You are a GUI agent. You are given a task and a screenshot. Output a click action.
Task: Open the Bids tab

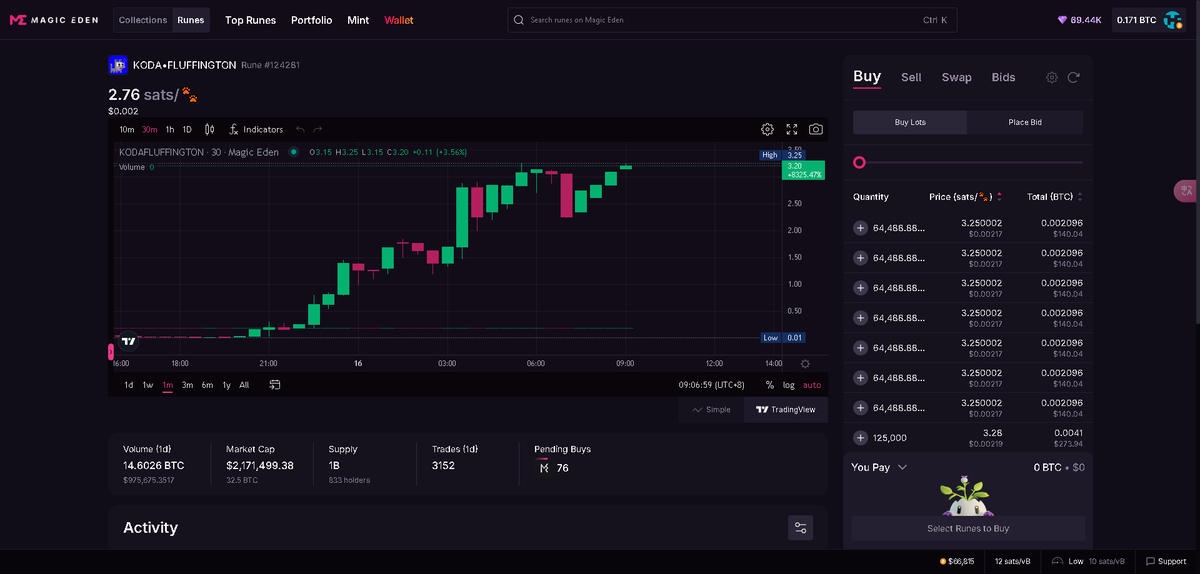pyautogui.click(x=1003, y=77)
